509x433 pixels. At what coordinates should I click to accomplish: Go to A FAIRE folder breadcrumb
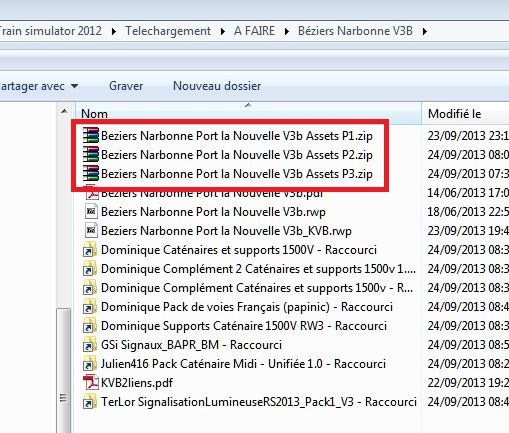tap(254, 31)
